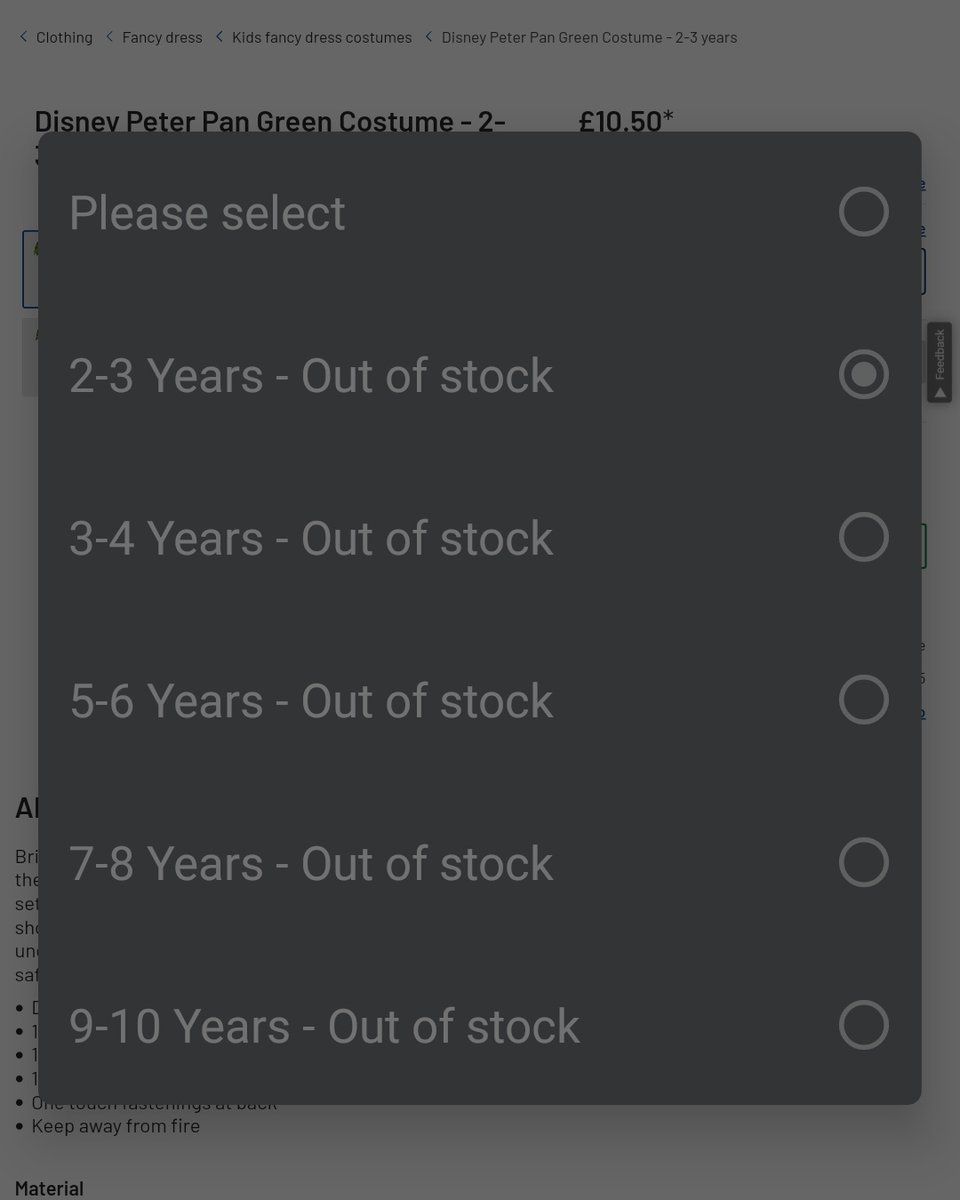Click the back chevron before Clothing breadcrumb
This screenshot has width=960, height=1200.
point(24,37)
